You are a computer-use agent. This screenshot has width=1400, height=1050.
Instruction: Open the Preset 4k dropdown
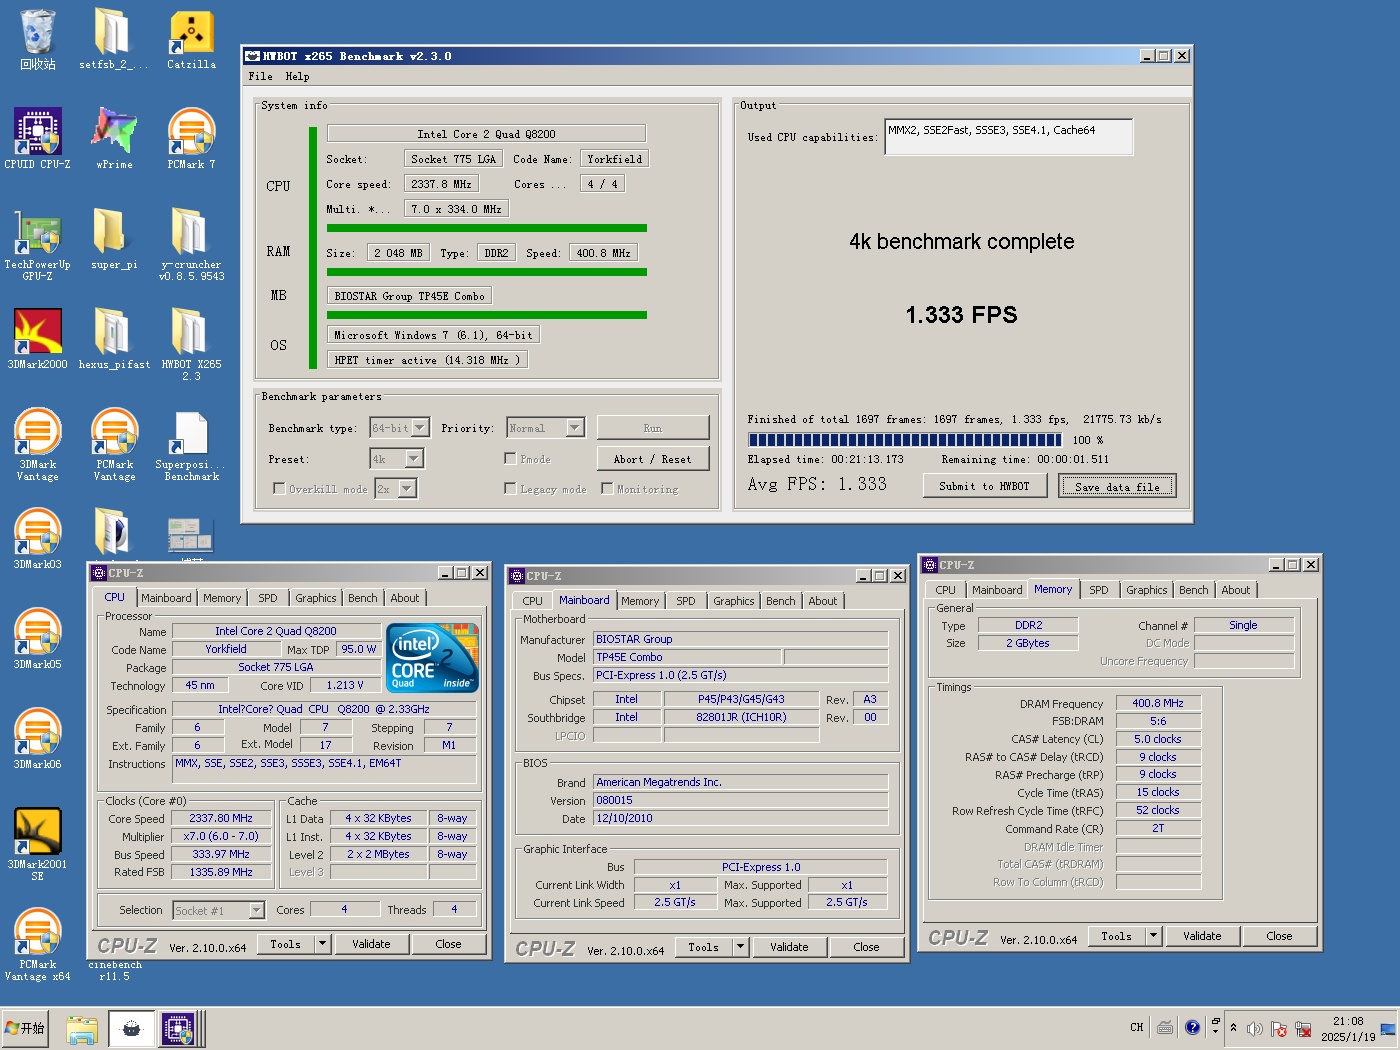[397, 458]
